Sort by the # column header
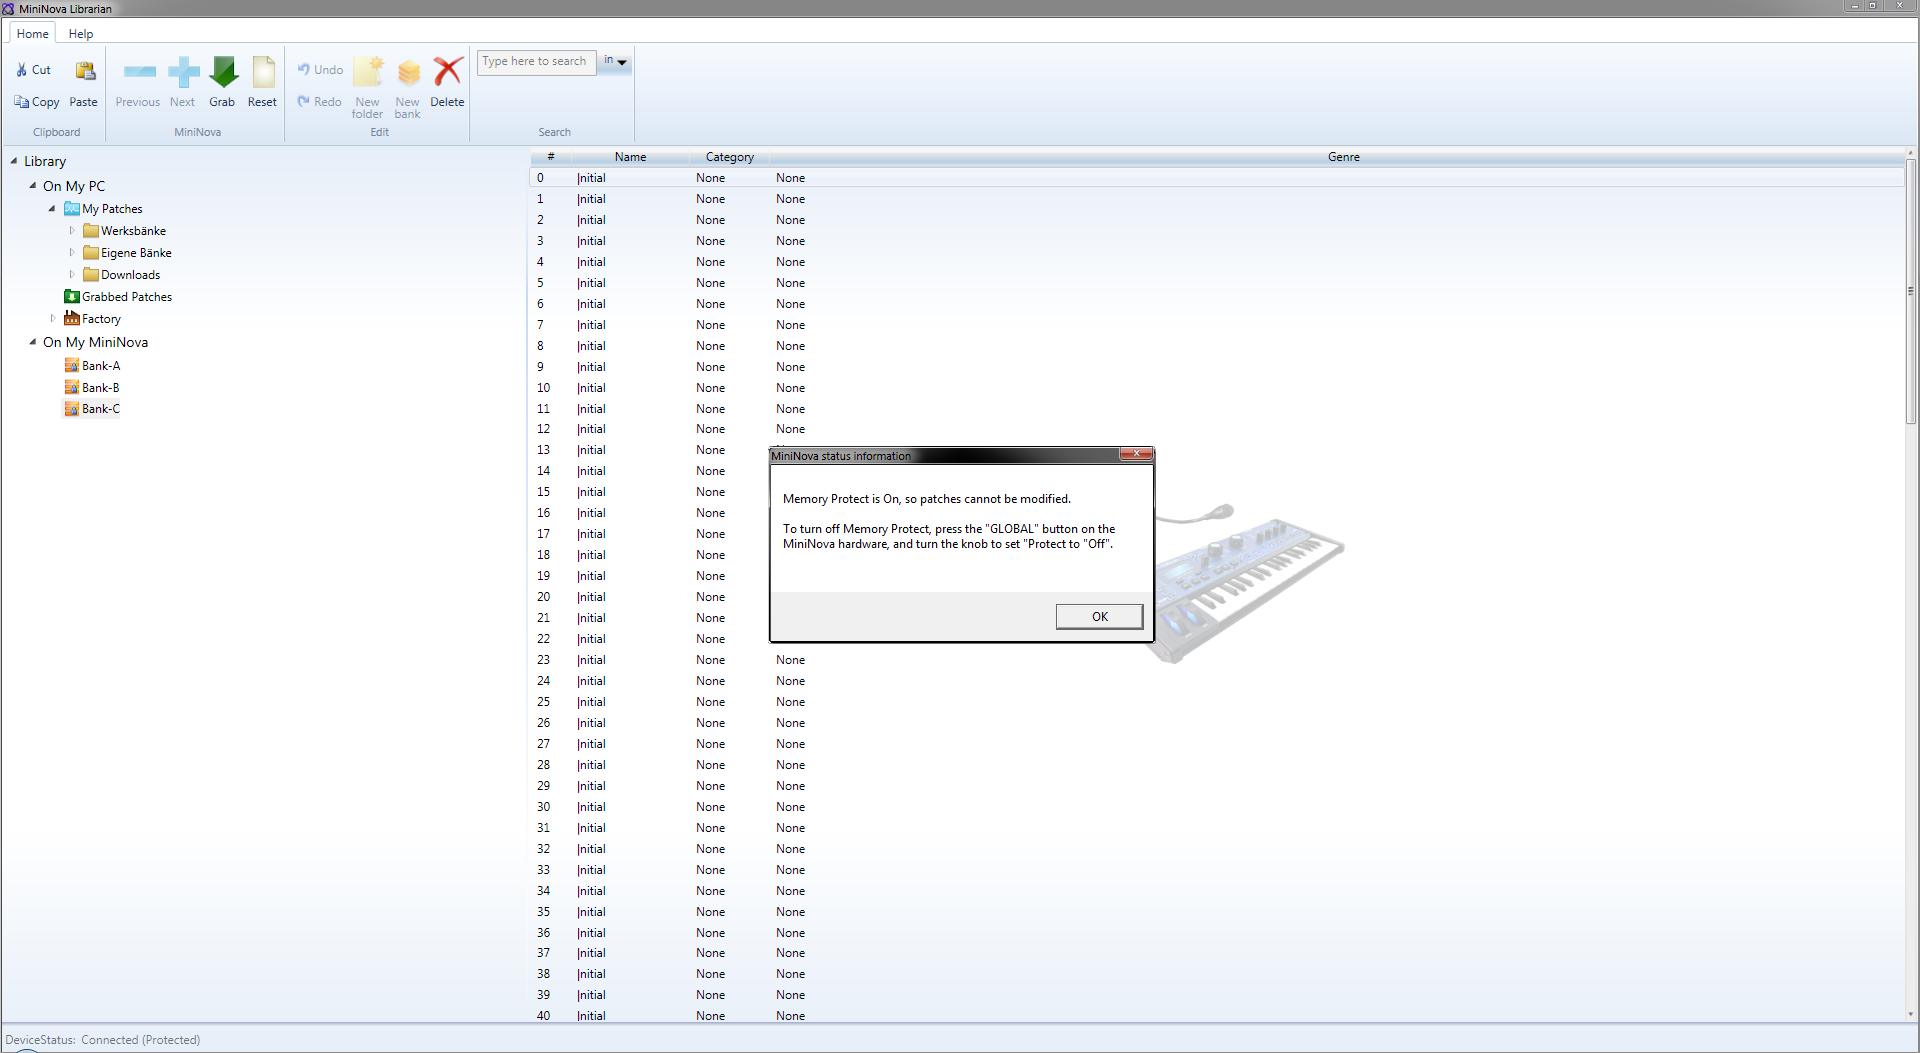The width and height of the screenshot is (1920, 1053). click(551, 157)
